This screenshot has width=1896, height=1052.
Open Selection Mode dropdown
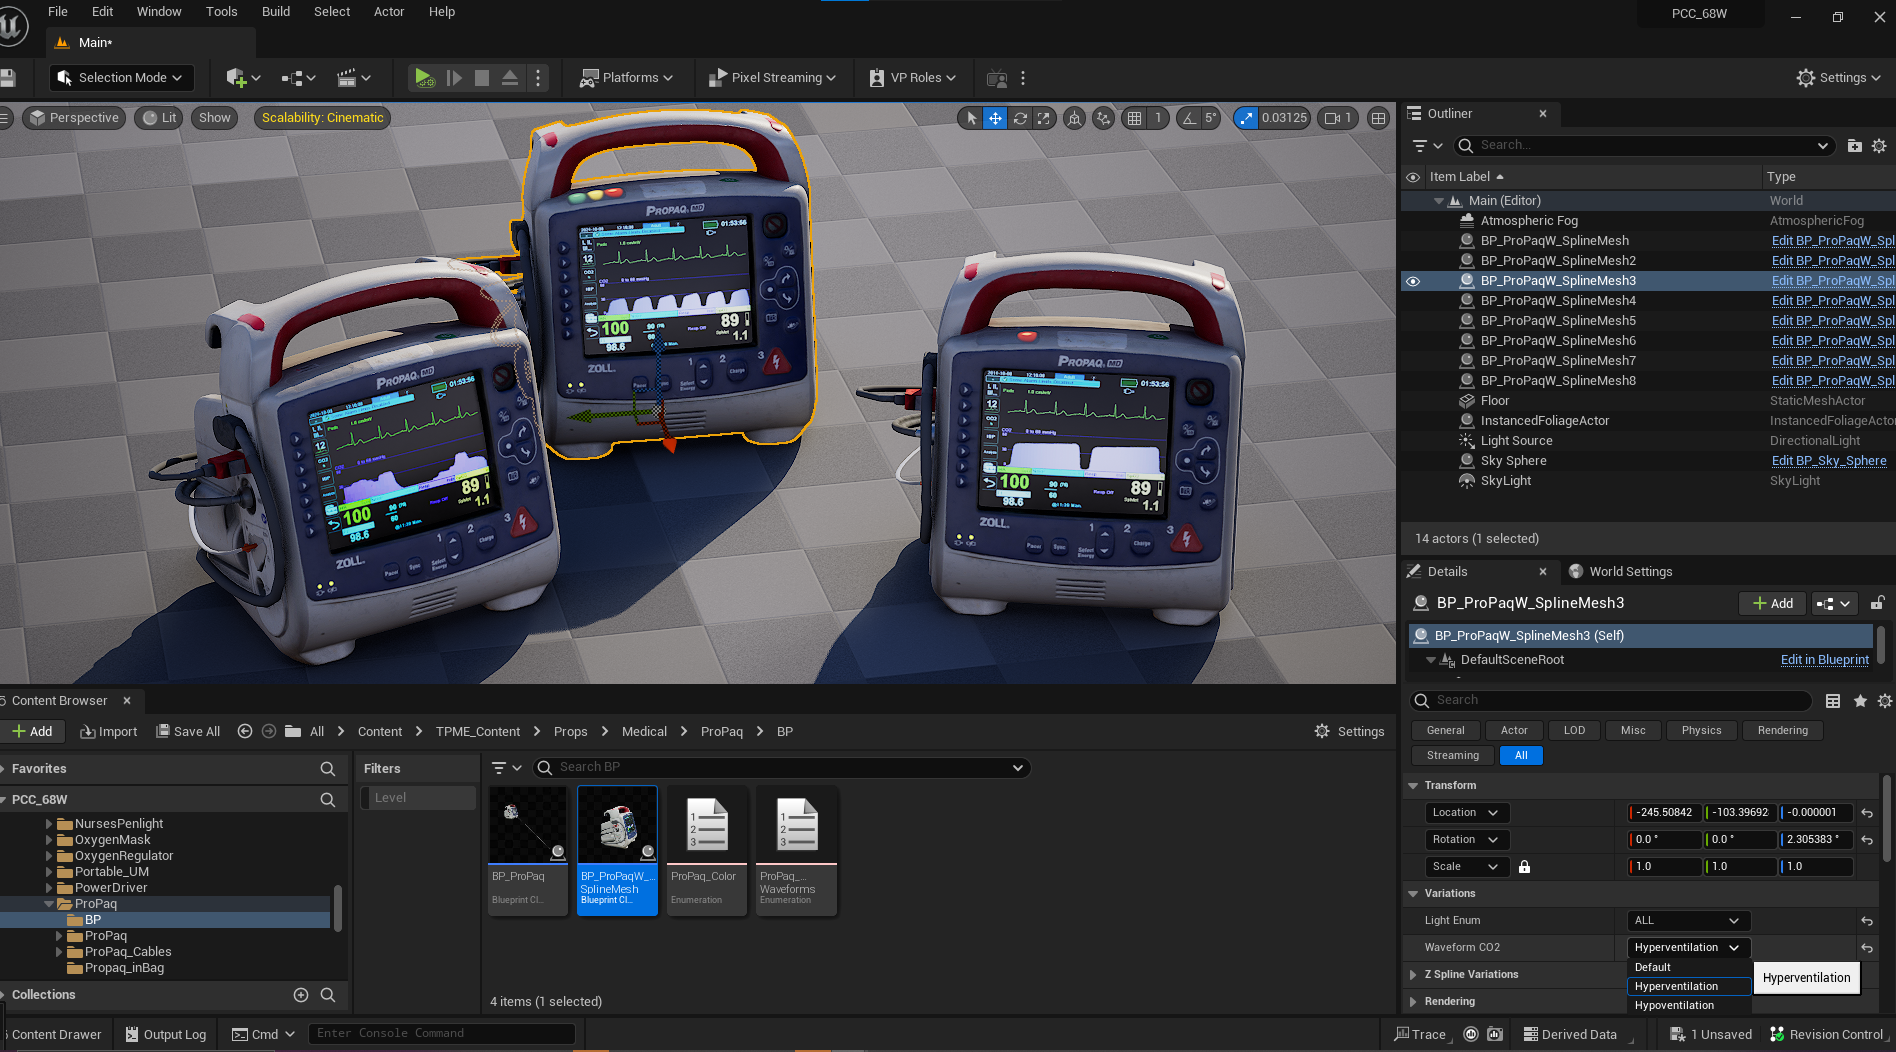[x=120, y=77]
